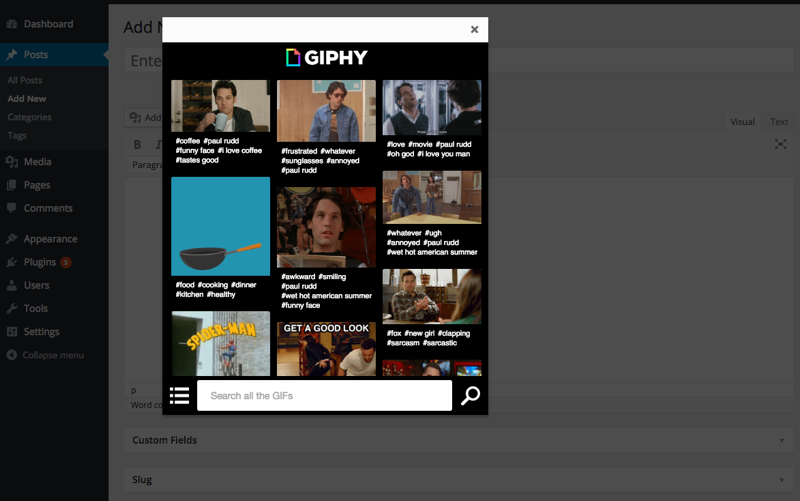Expand the Slug panel arrow
The width and height of the screenshot is (800, 501).
click(781, 480)
